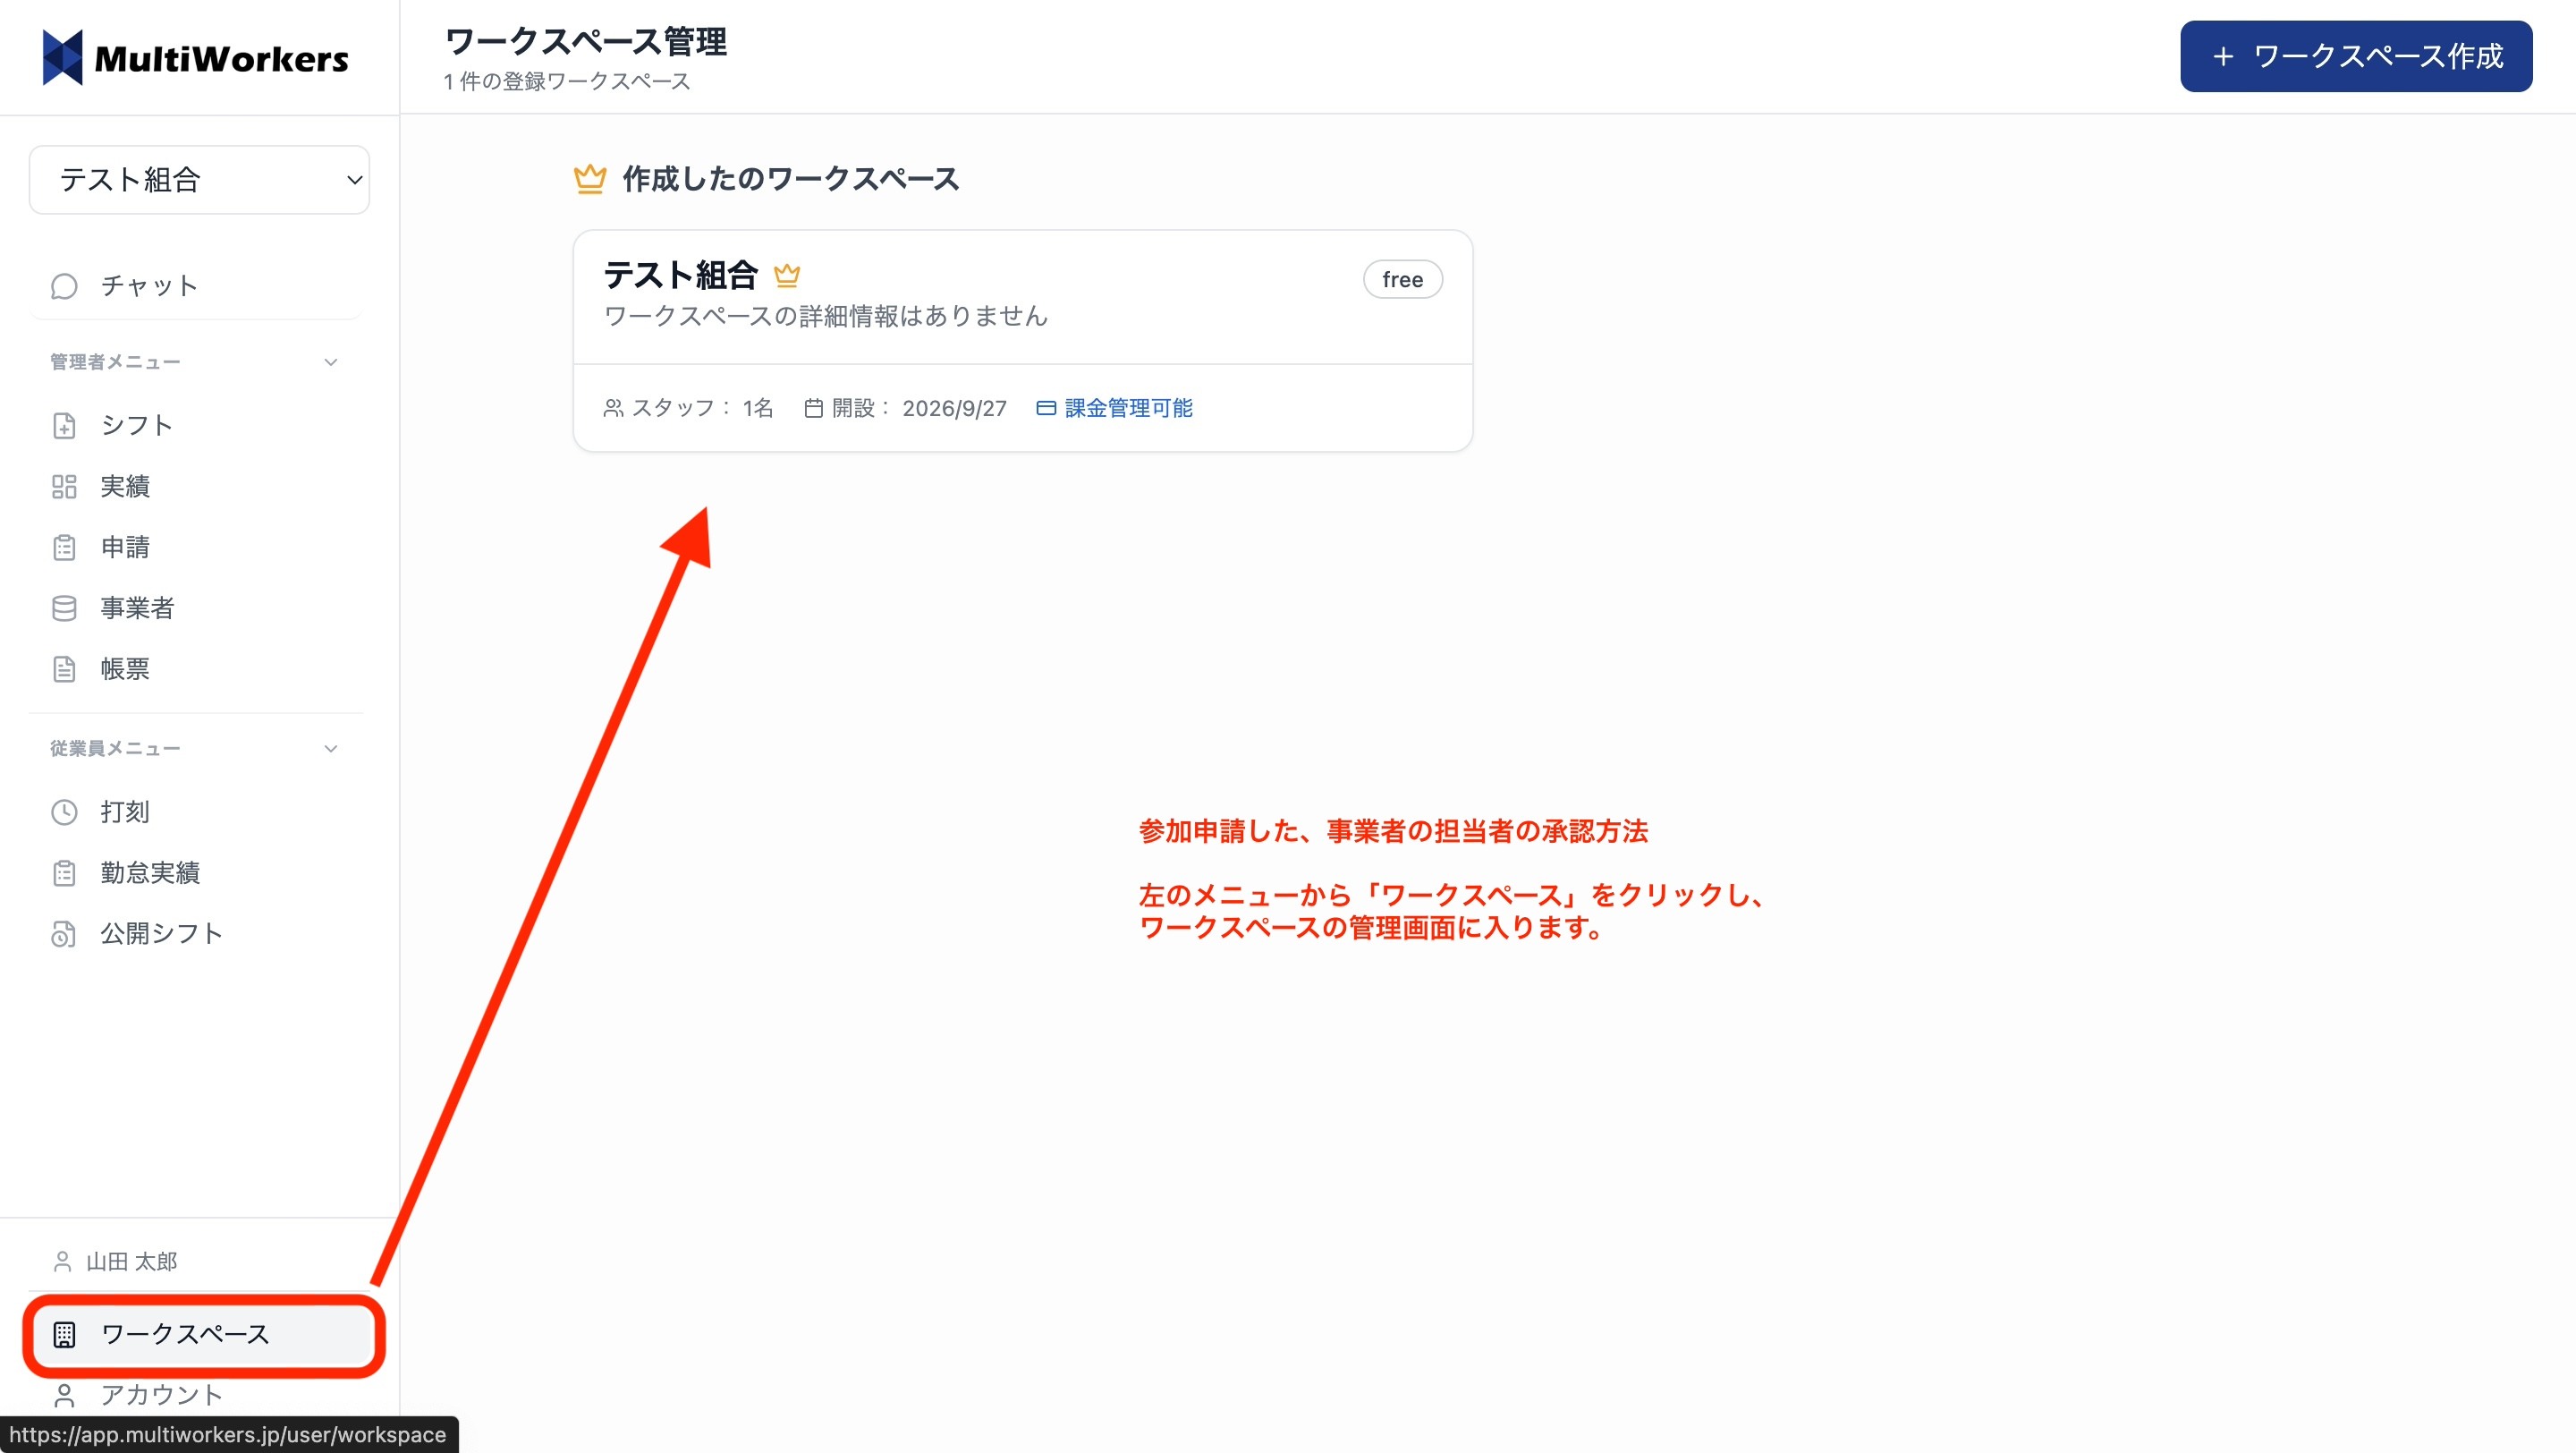Click the crown icon next to テスト組合 title
Viewport: 2576px width, 1453px height.
[x=787, y=274]
